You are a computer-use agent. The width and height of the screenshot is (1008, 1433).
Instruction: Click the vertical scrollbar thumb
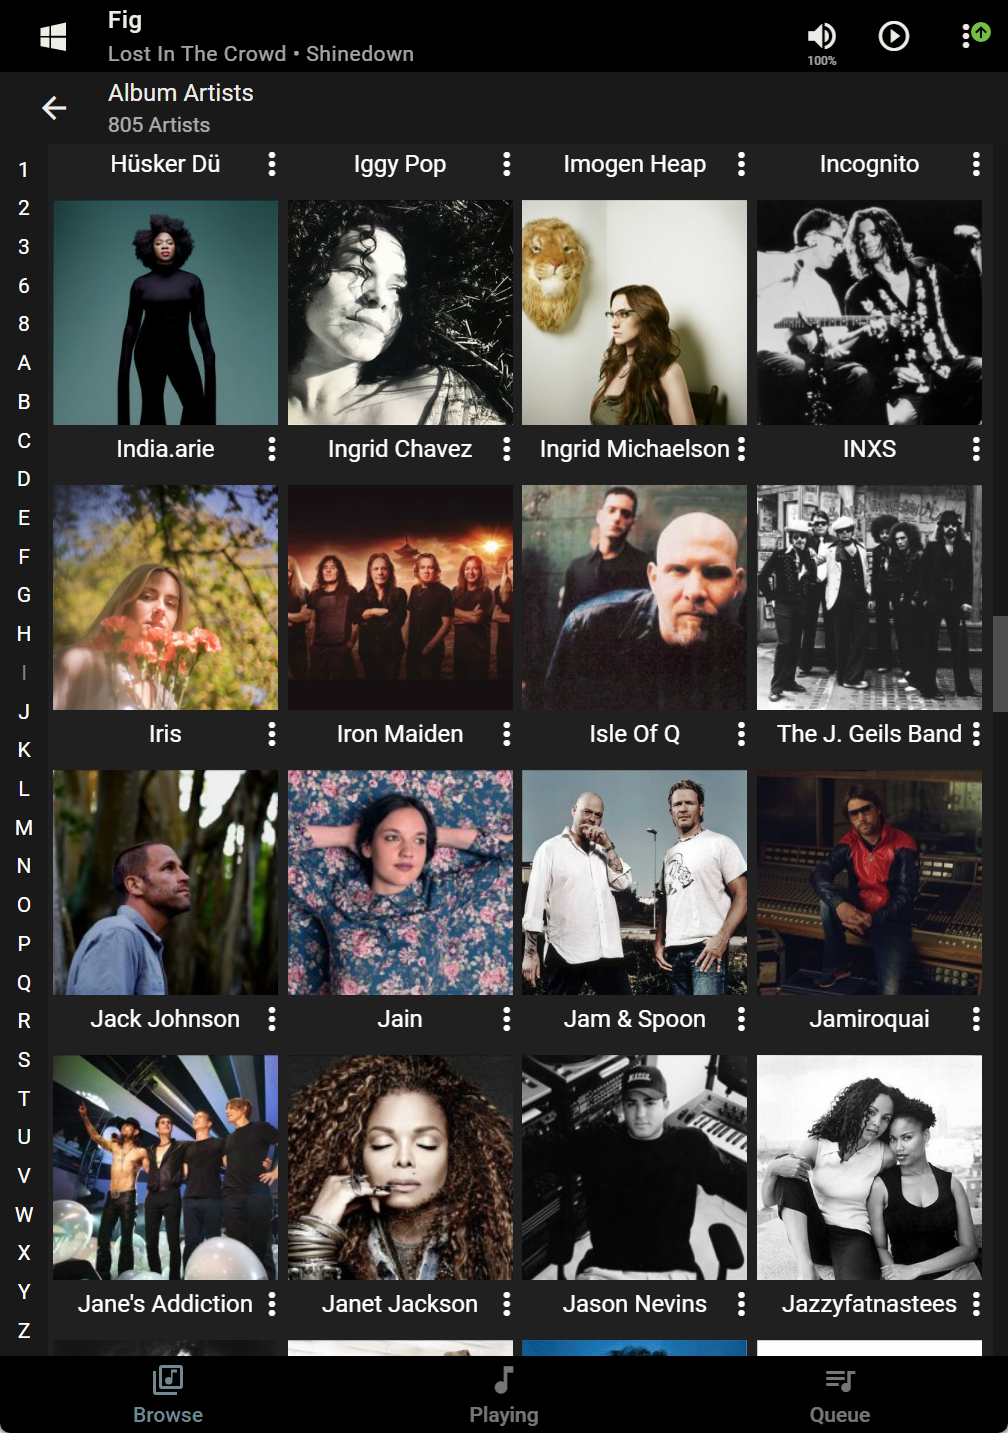point(1000,663)
